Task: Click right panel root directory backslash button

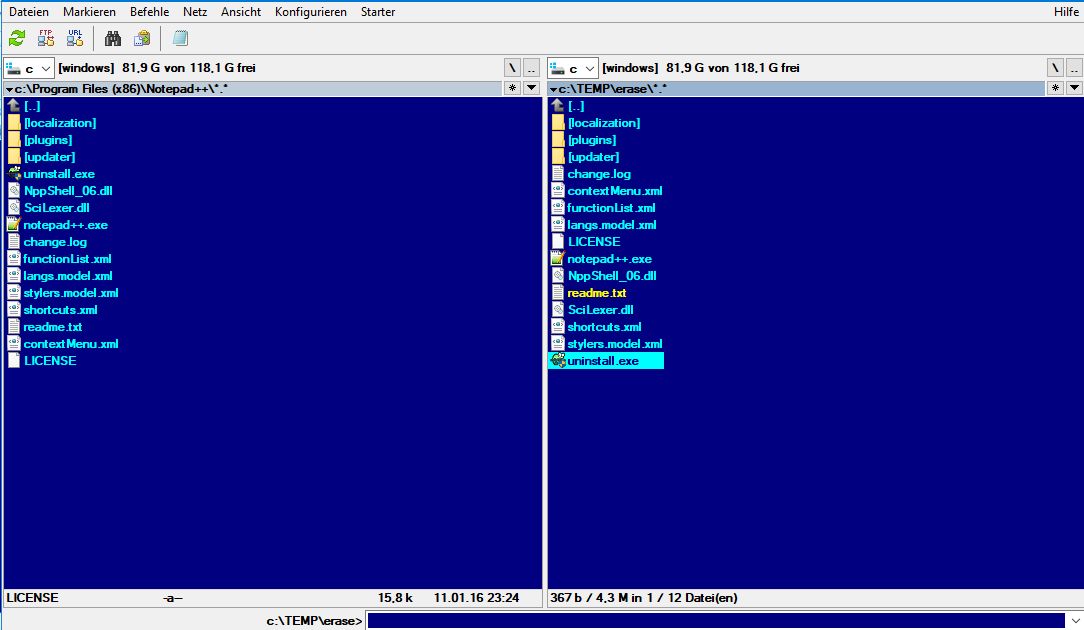Action: click(1055, 68)
